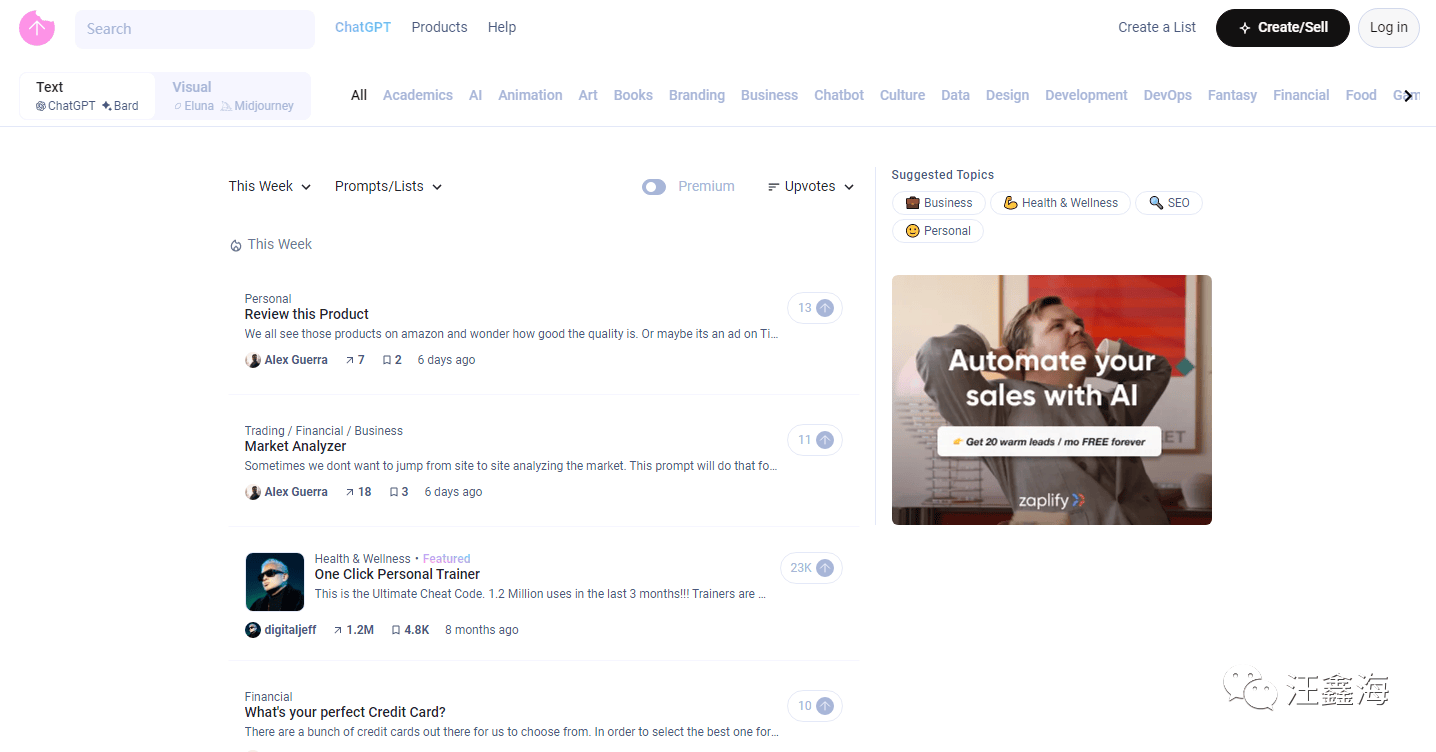Click the digitaljeff avatar icon
The height and width of the screenshot is (752, 1436).
pos(253,630)
